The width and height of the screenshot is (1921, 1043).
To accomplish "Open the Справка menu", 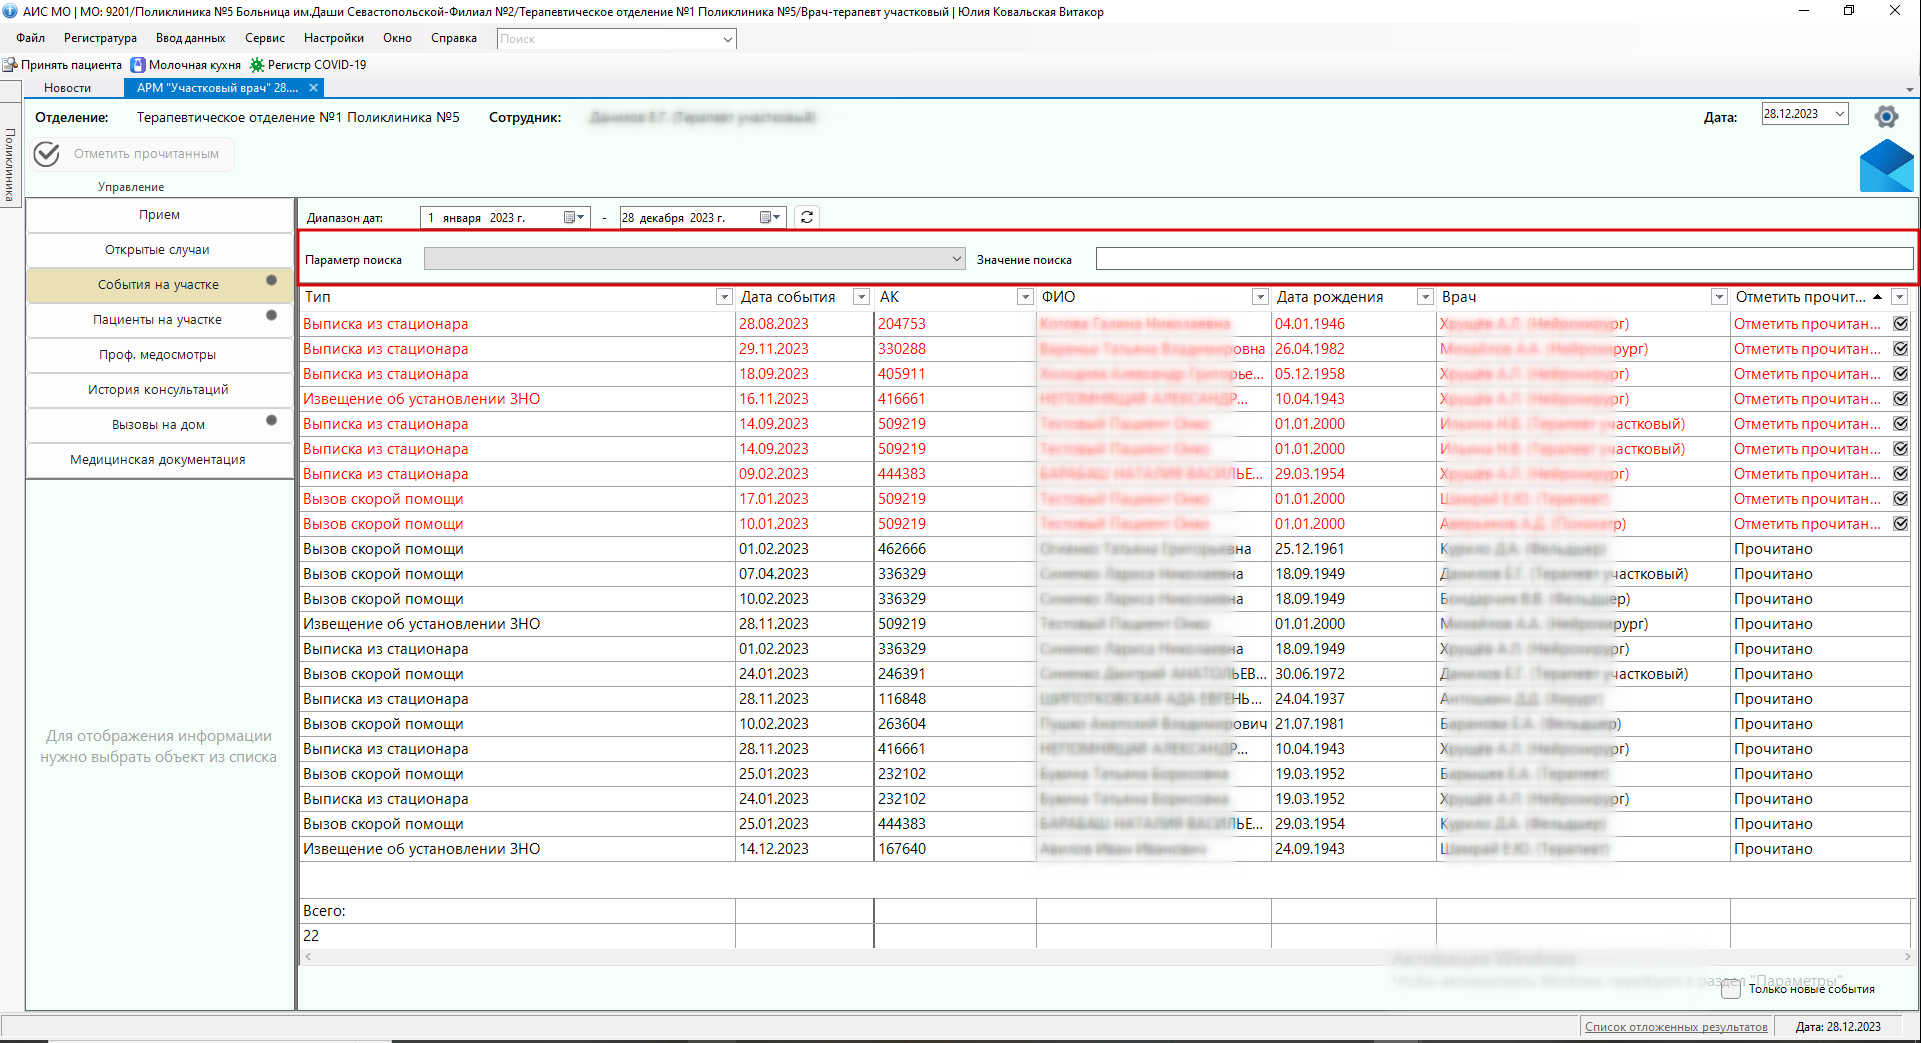I will click(x=454, y=38).
